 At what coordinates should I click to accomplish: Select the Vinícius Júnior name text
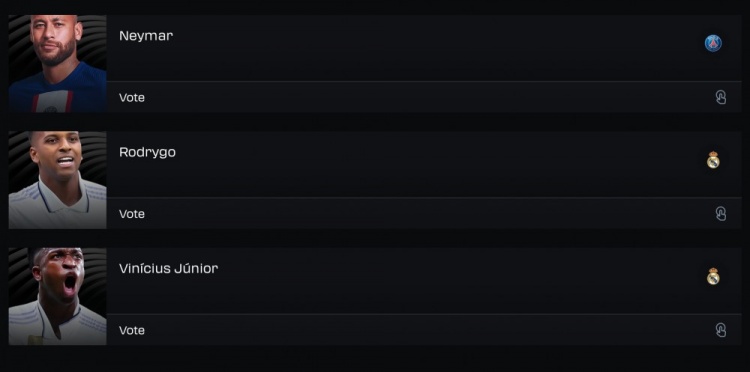click(x=168, y=268)
